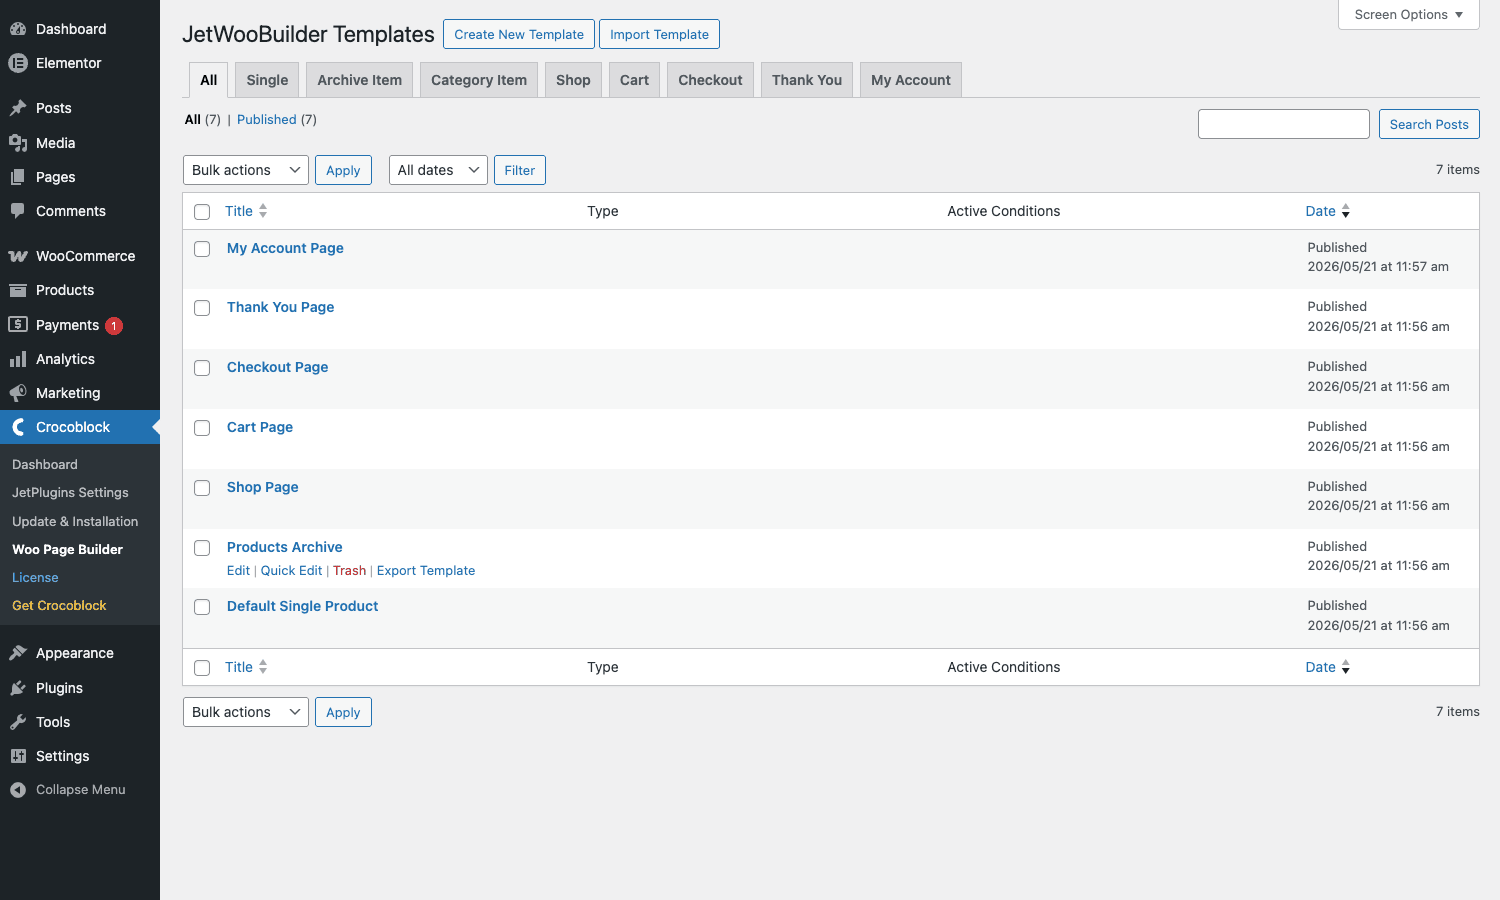
Task: Switch to the Archive Item tab
Action: click(x=360, y=80)
